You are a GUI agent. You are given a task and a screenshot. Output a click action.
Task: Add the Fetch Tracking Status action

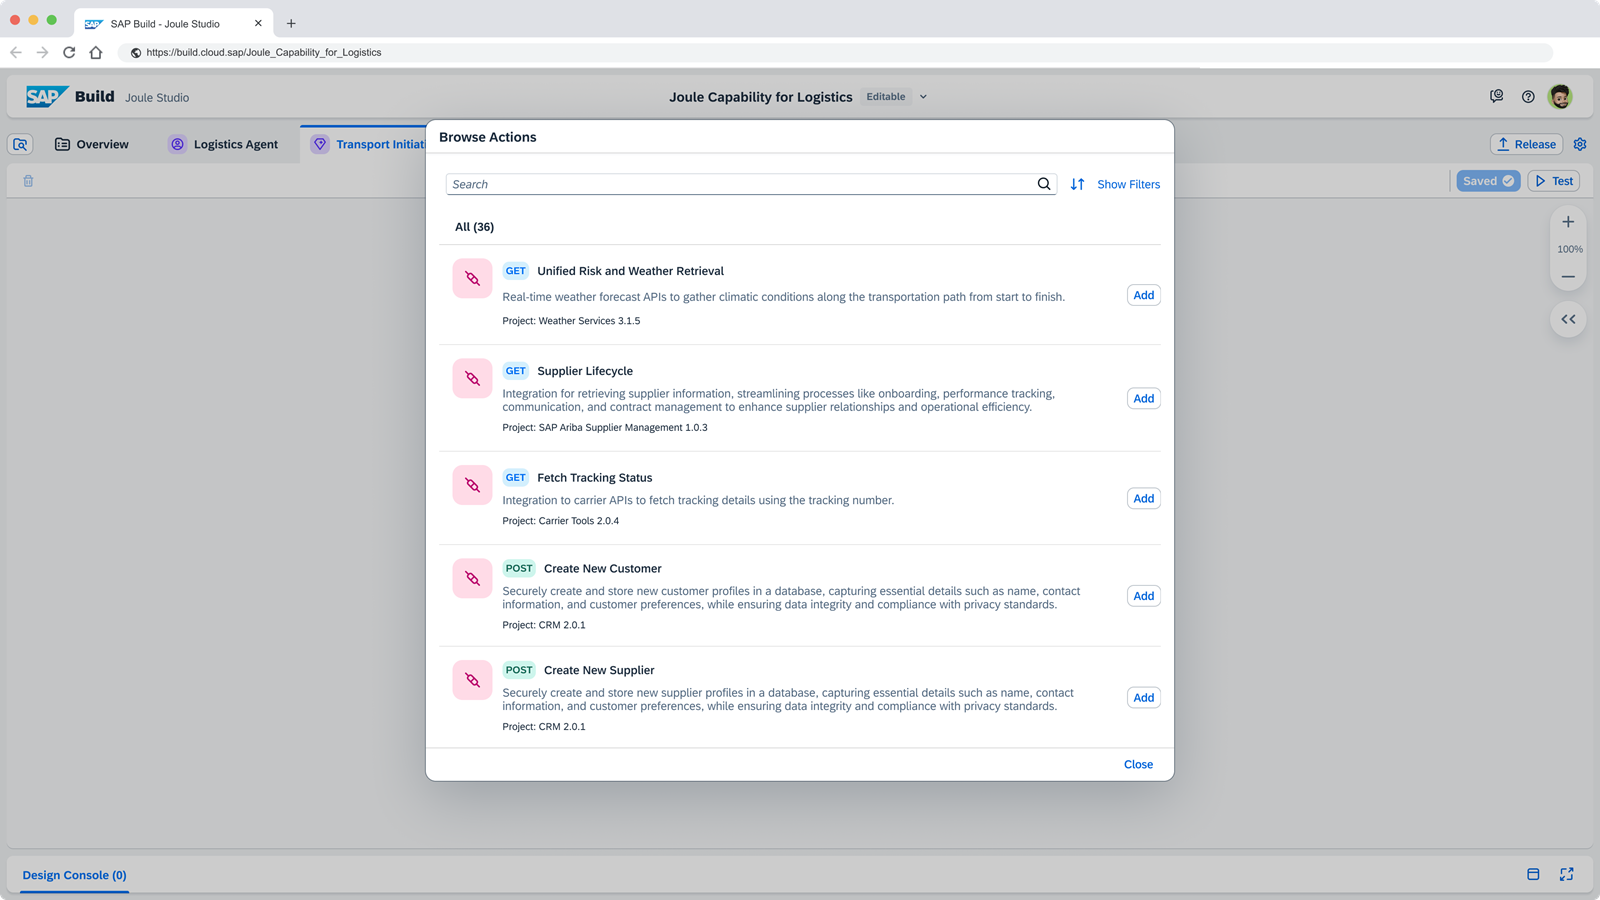(1144, 498)
